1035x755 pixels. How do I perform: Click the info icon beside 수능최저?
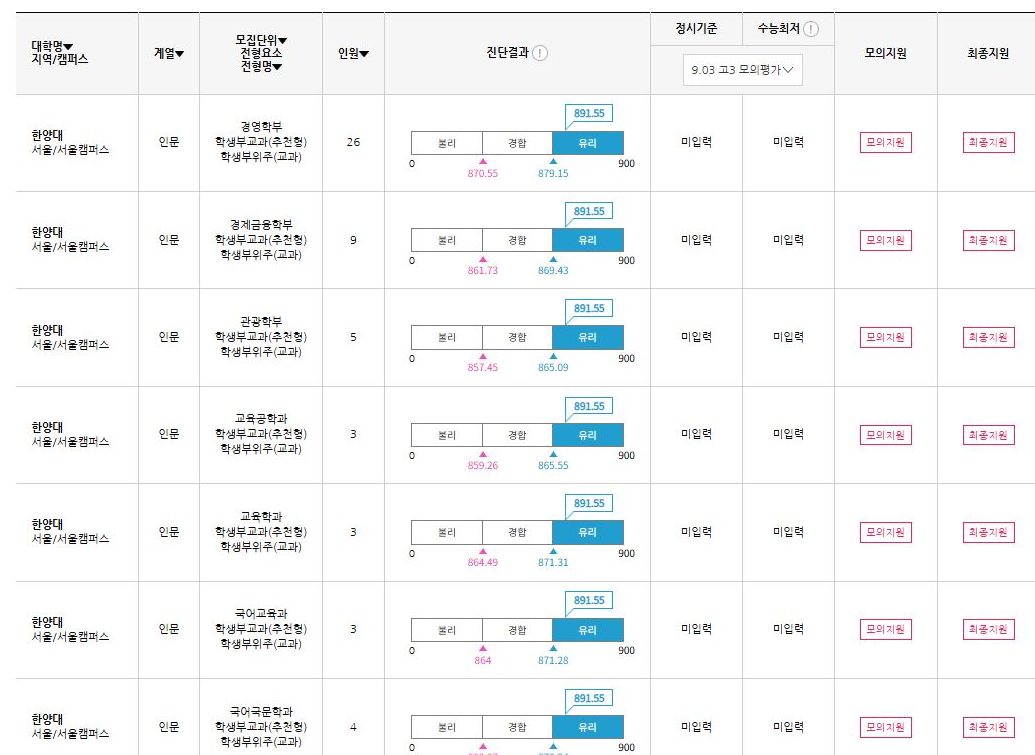click(811, 29)
